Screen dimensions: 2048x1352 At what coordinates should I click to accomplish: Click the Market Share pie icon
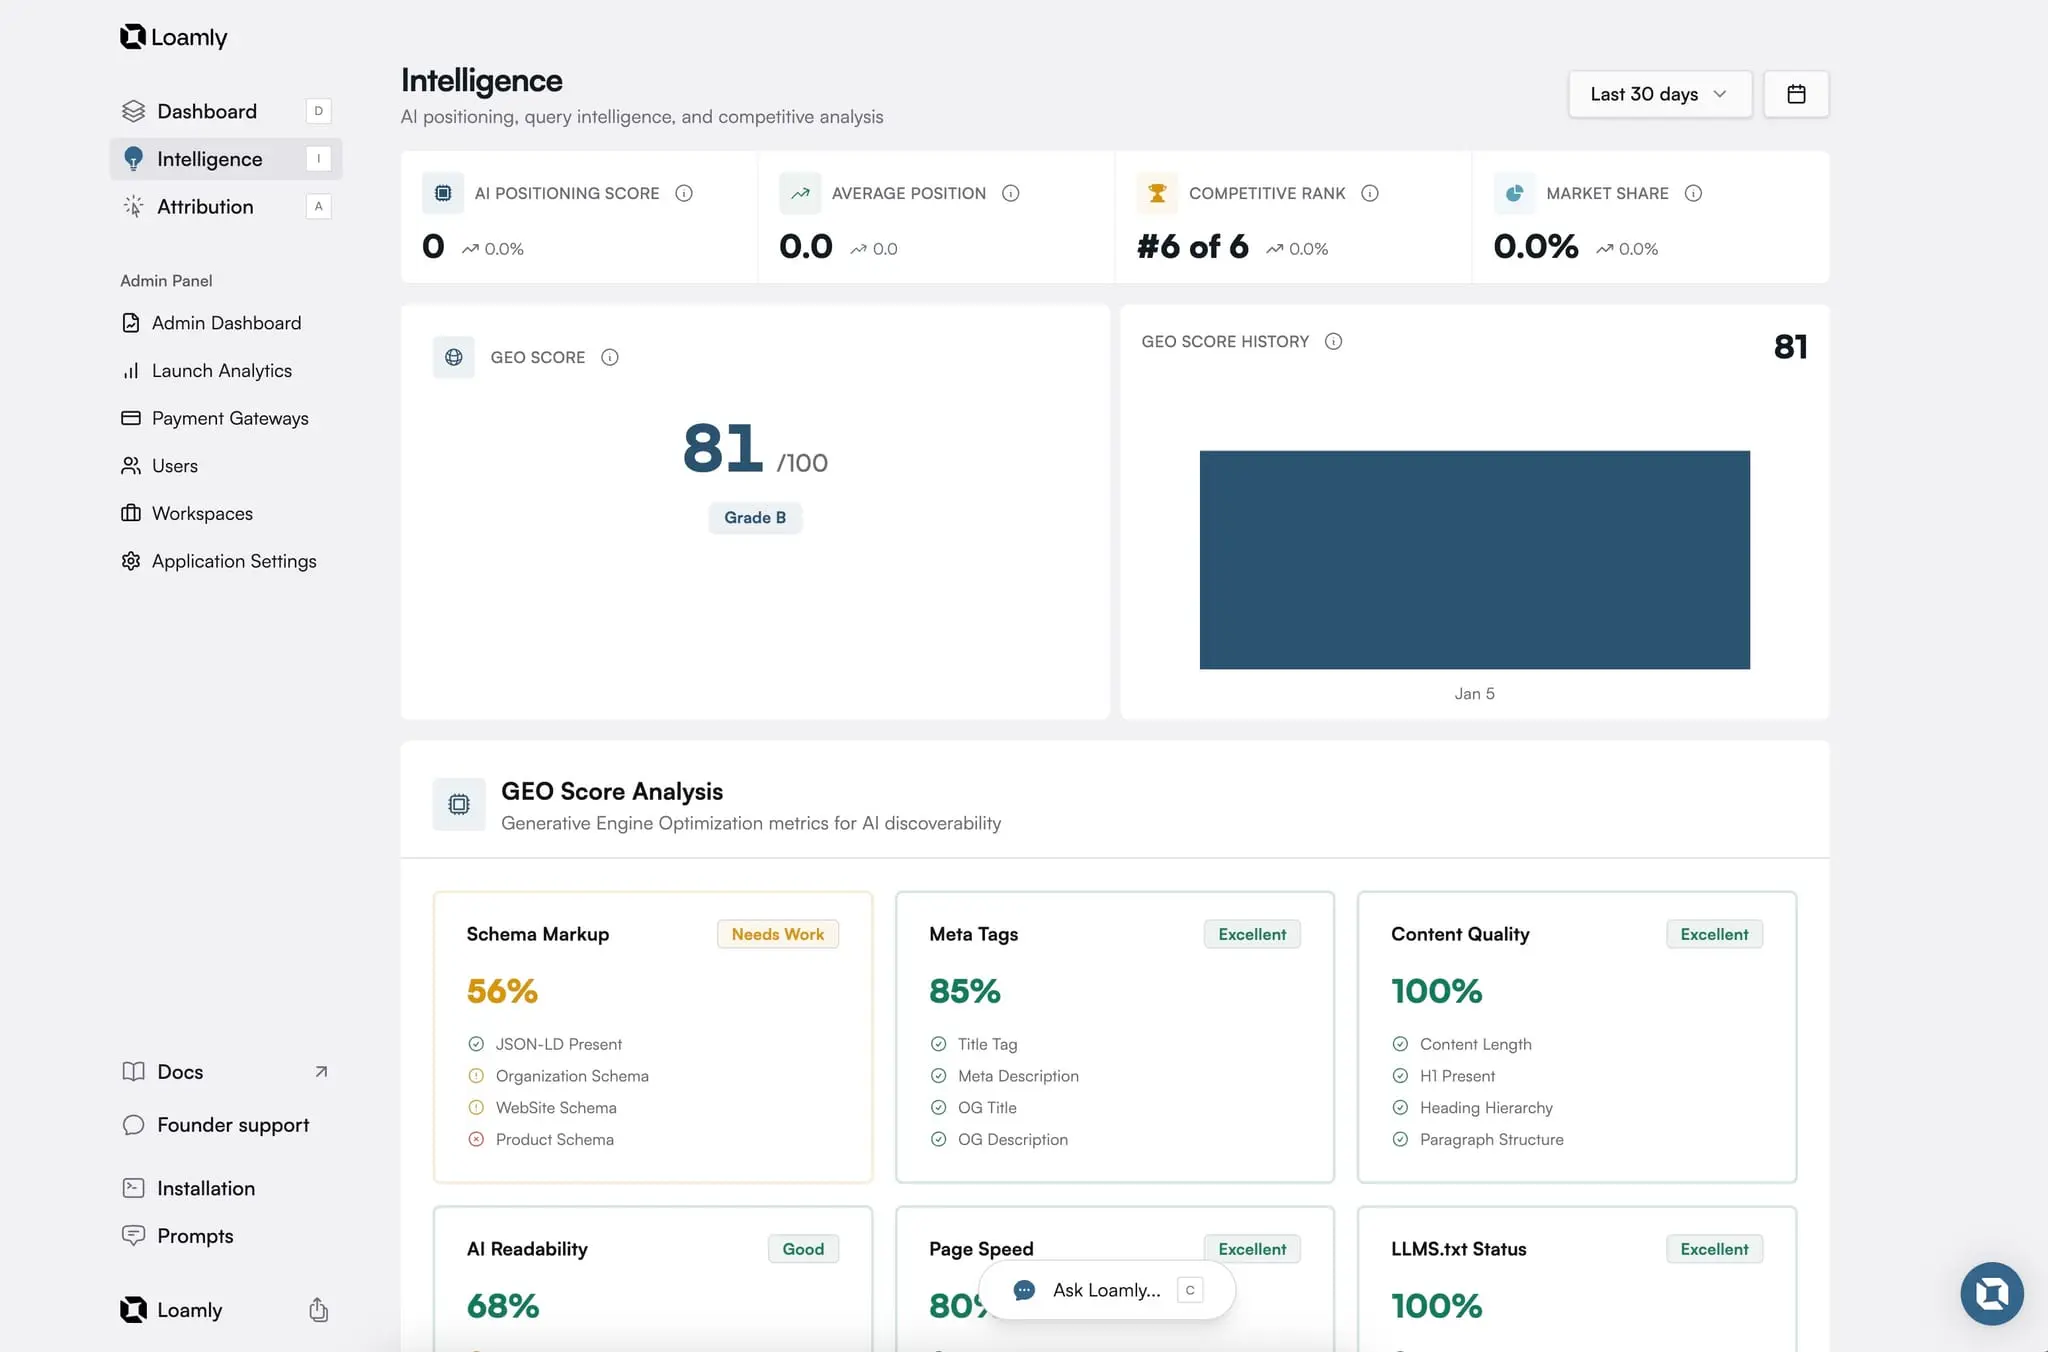(x=1514, y=193)
